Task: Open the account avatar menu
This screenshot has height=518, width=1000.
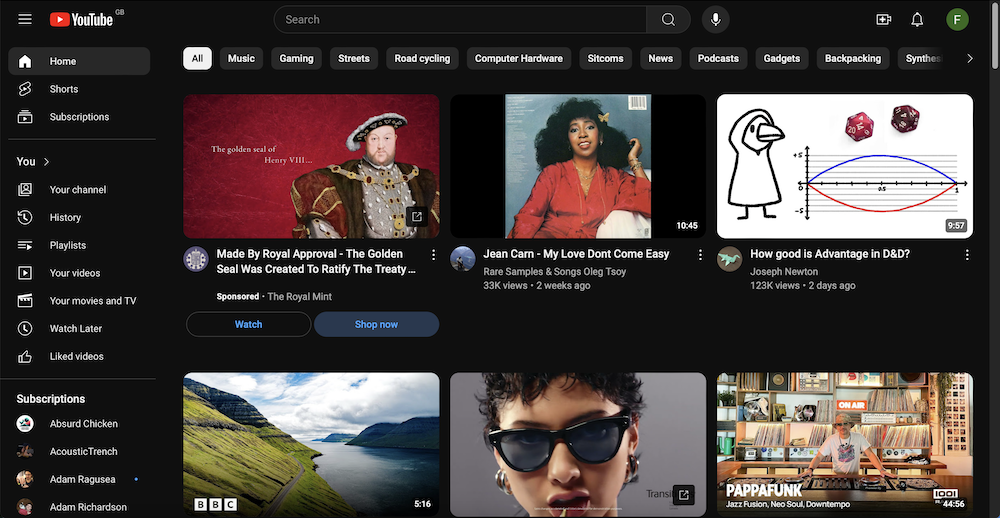Action: tap(957, 19)
